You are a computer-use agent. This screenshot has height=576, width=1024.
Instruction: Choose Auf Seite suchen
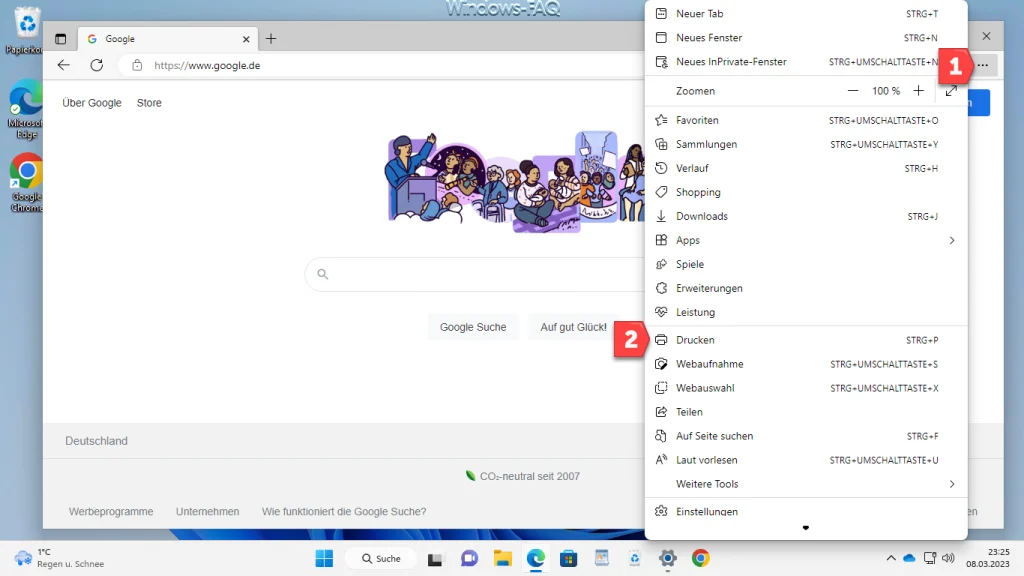[x=806, y=436]
